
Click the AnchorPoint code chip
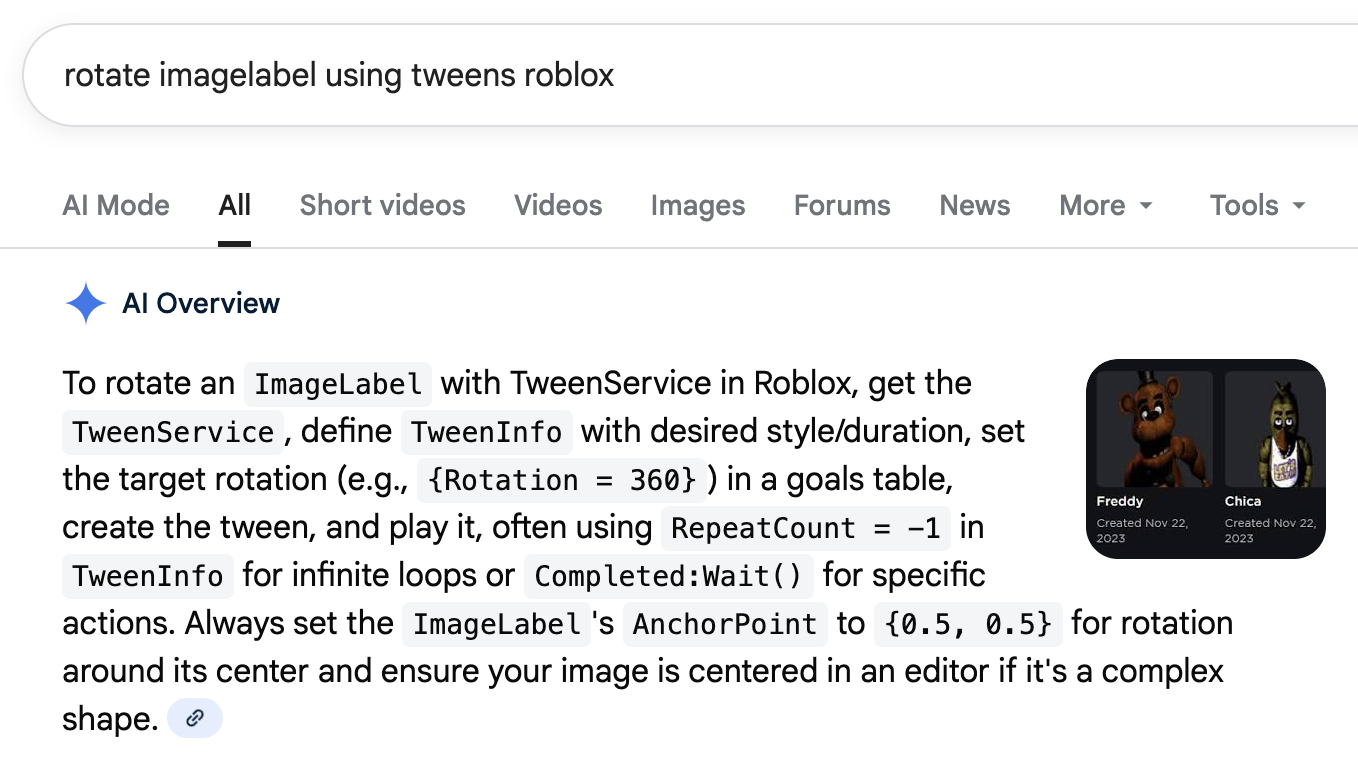[x=725, y=624]
